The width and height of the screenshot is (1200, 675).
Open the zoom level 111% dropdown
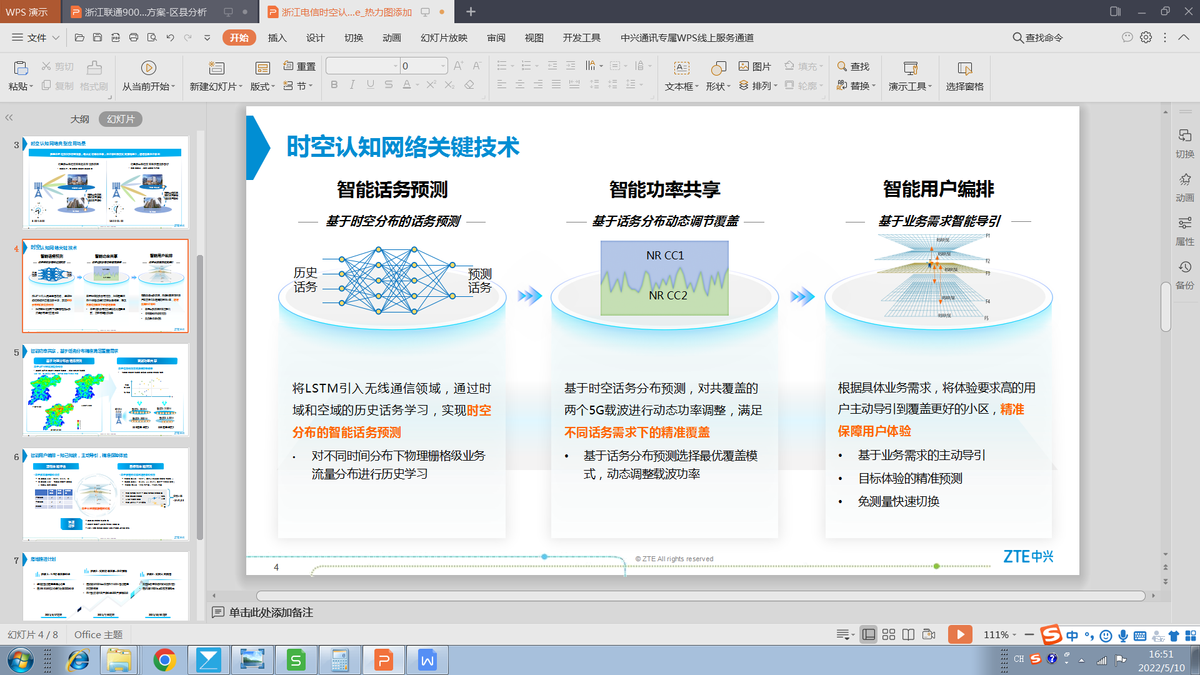(1001, 635)
